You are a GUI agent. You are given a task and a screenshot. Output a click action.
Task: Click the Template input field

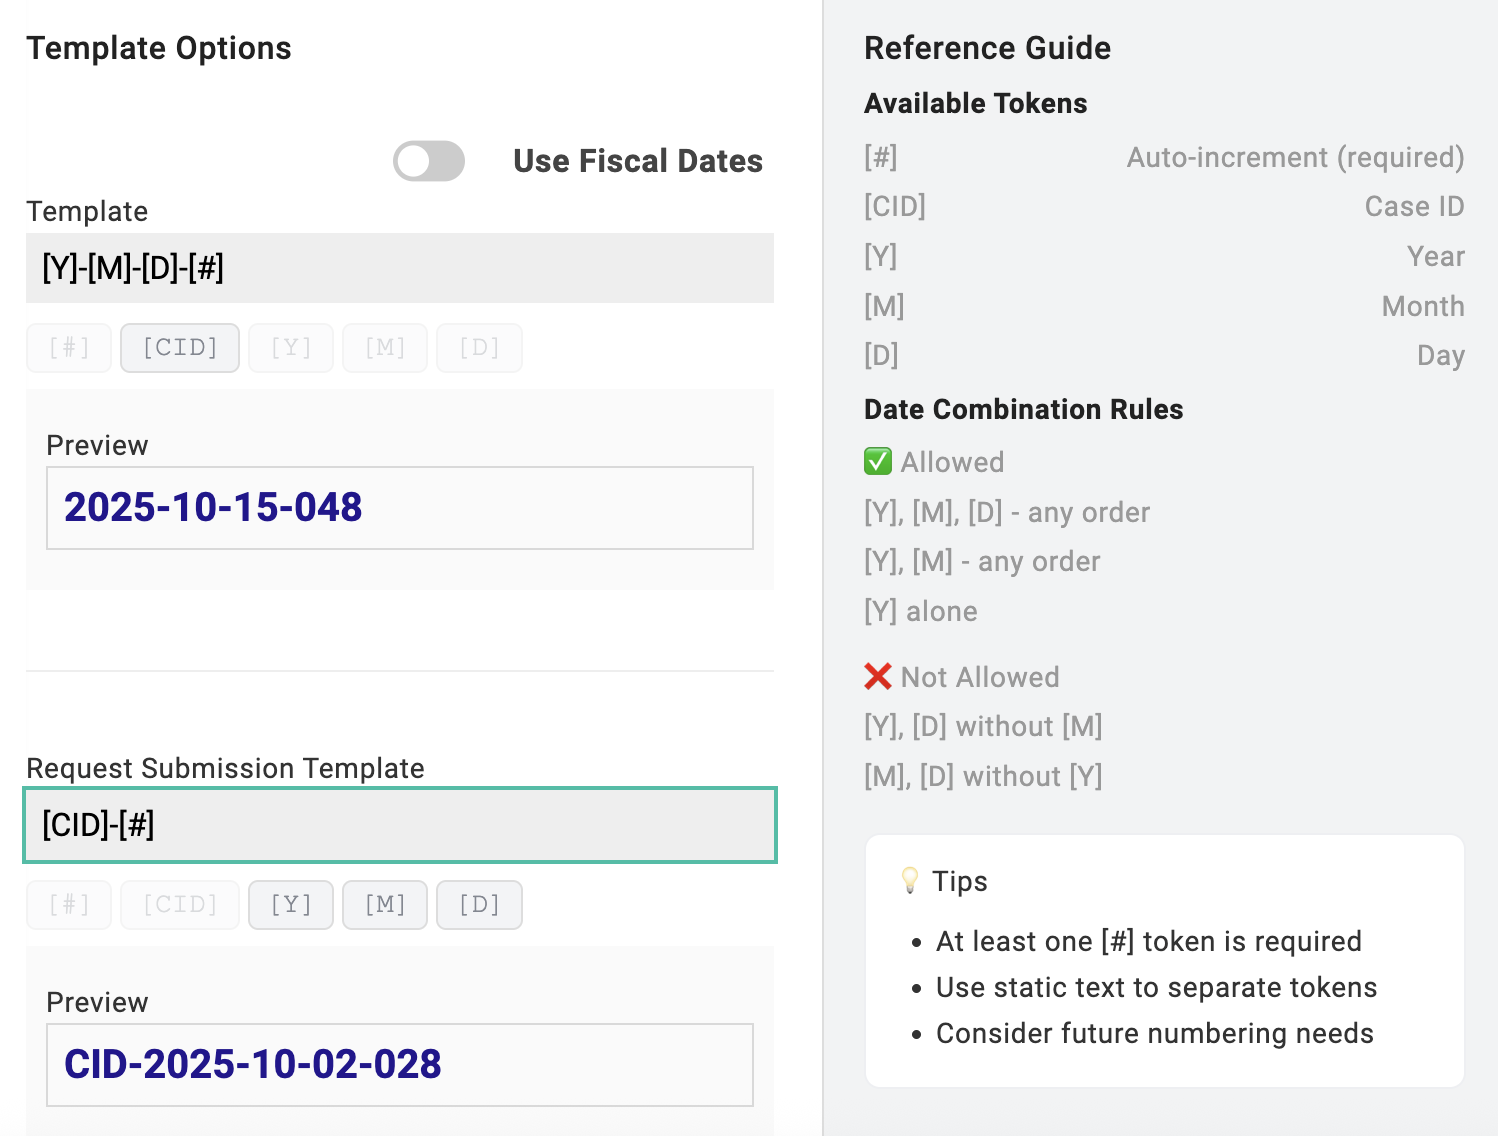point(400,268)
